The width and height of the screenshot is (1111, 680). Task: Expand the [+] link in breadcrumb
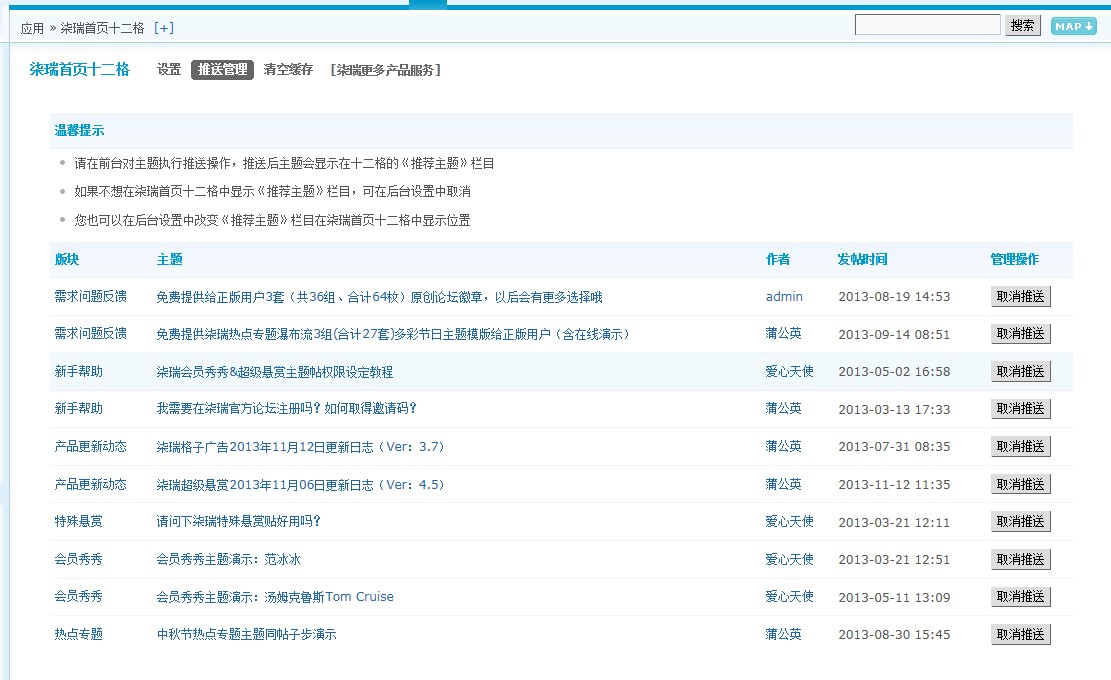pos(163,28)
